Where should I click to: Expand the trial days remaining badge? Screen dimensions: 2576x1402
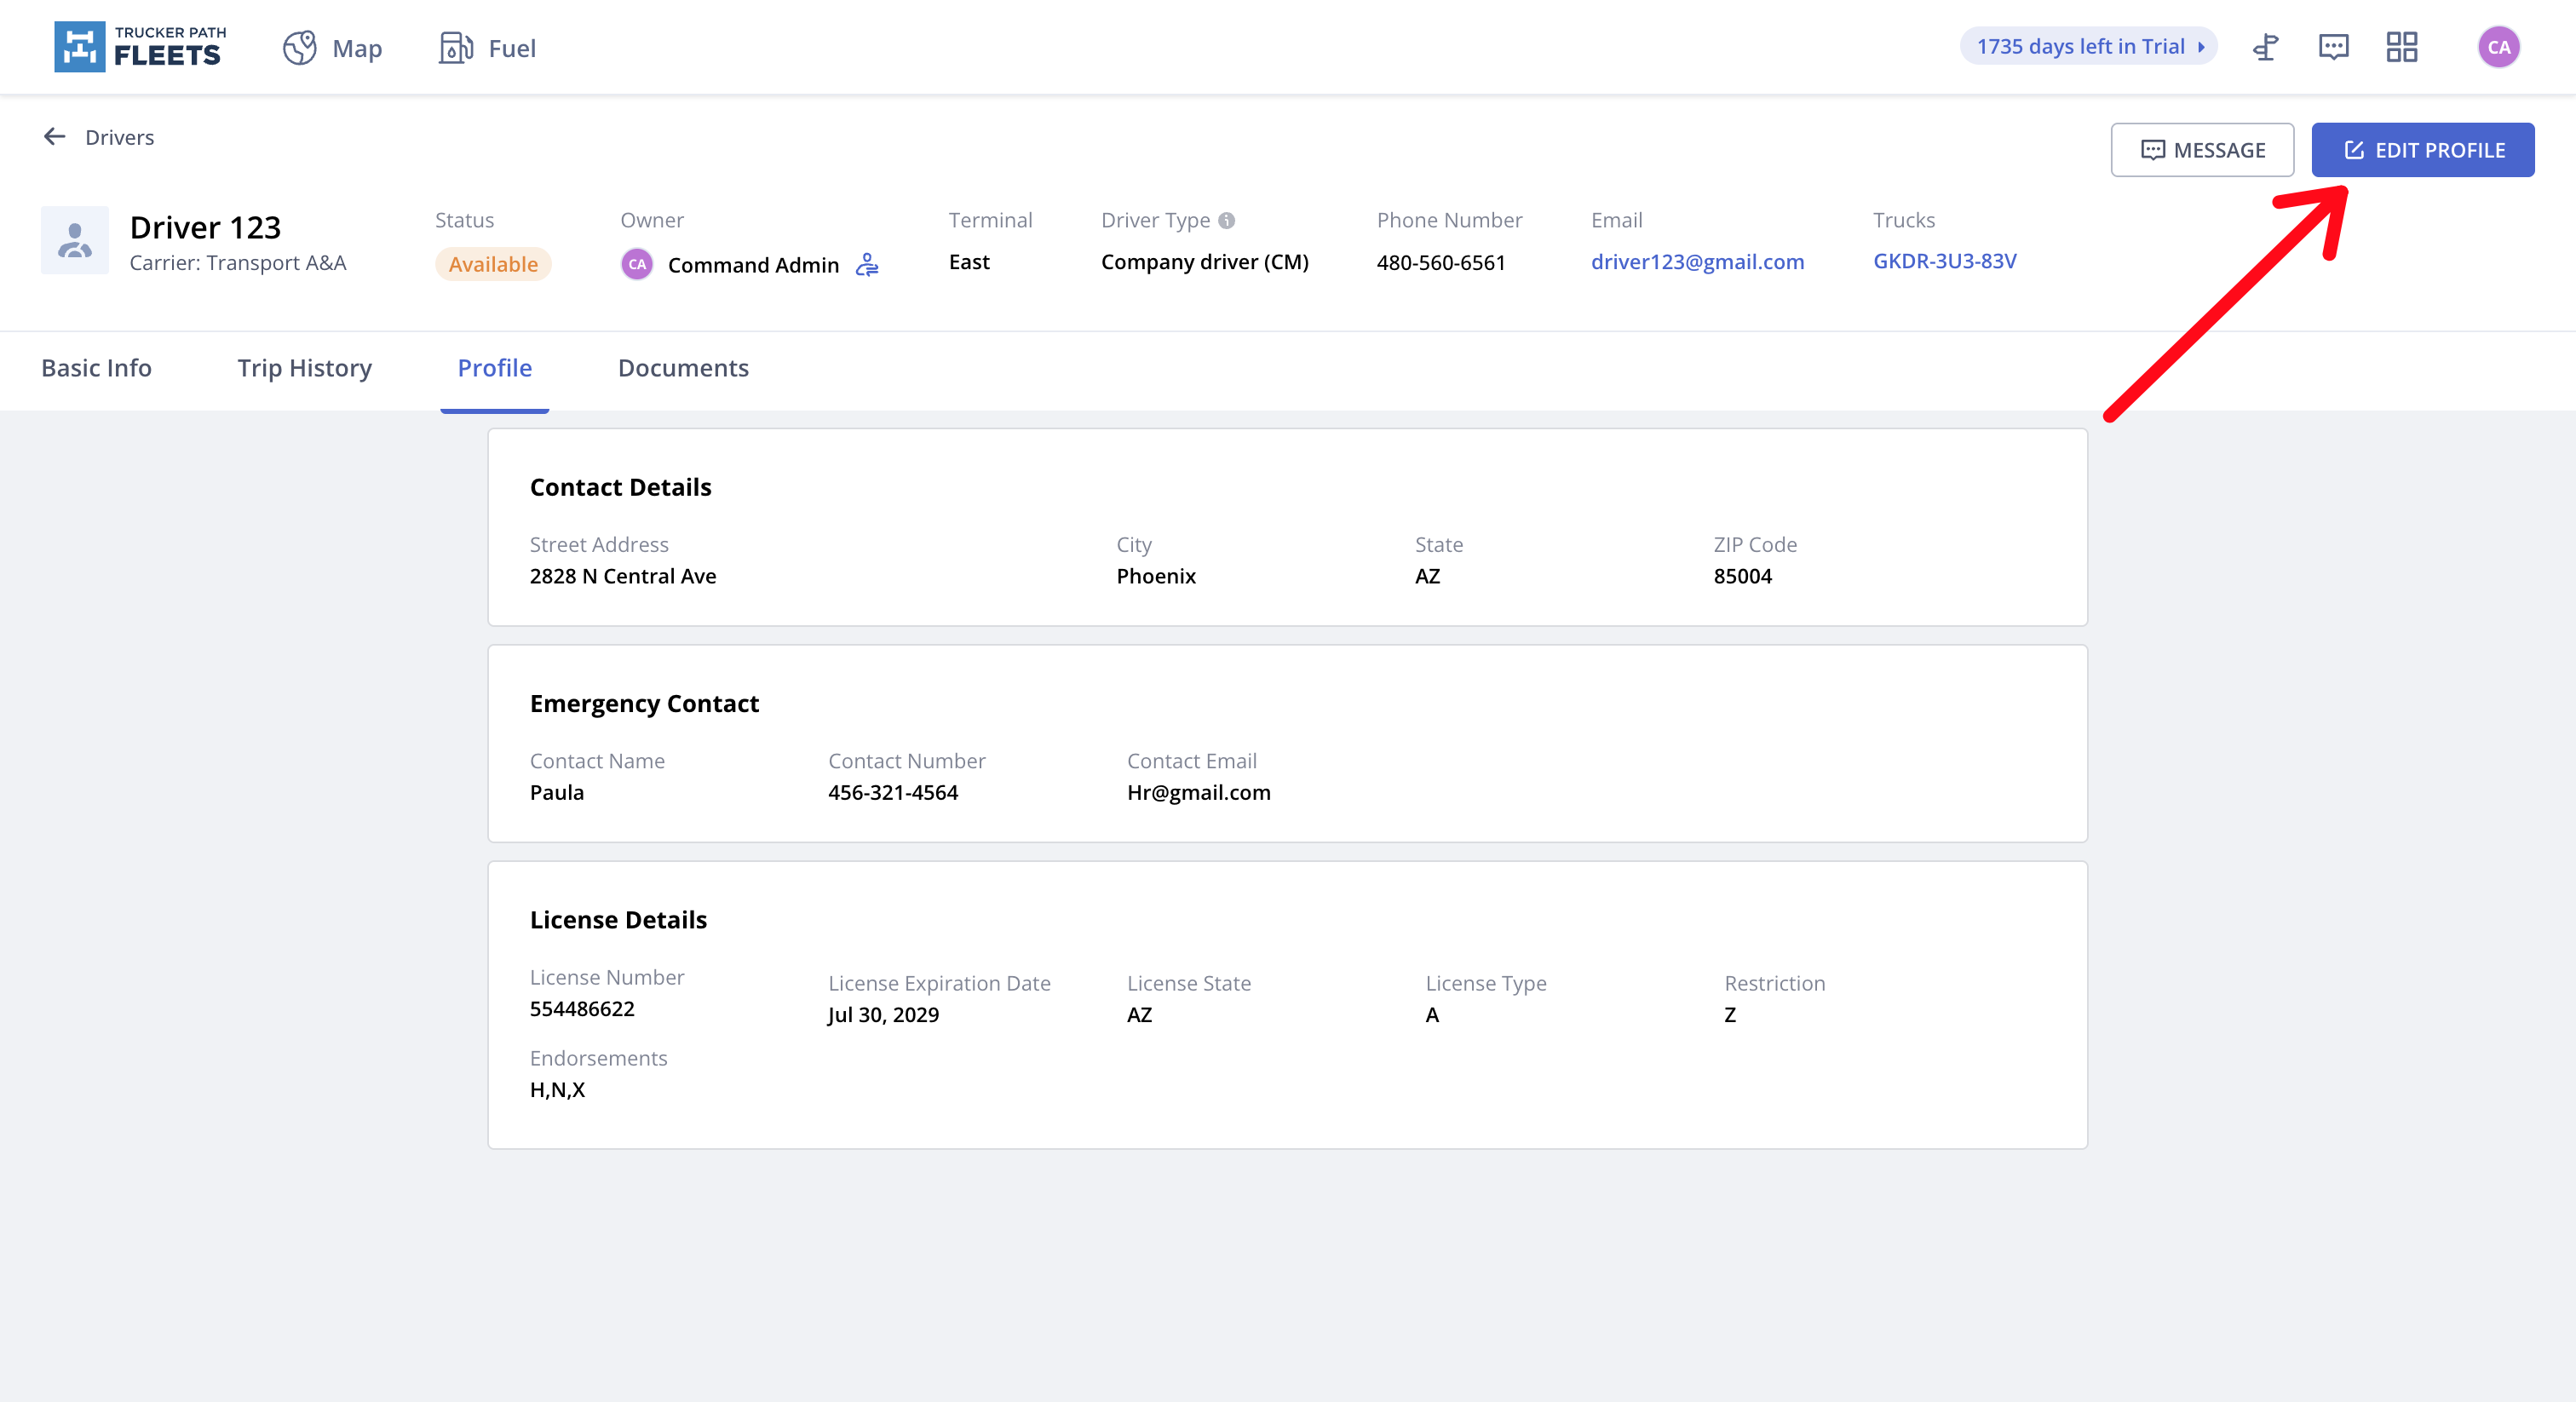click(2089, 46)
